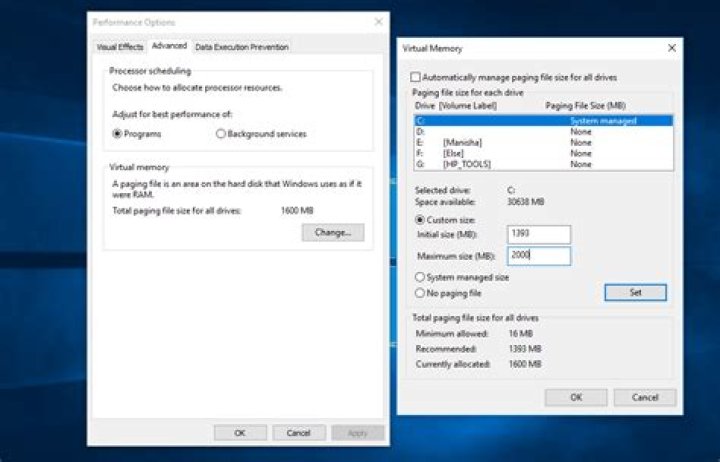
Task: Click the 1600 MB total paging value
Action: coord(297,211)
